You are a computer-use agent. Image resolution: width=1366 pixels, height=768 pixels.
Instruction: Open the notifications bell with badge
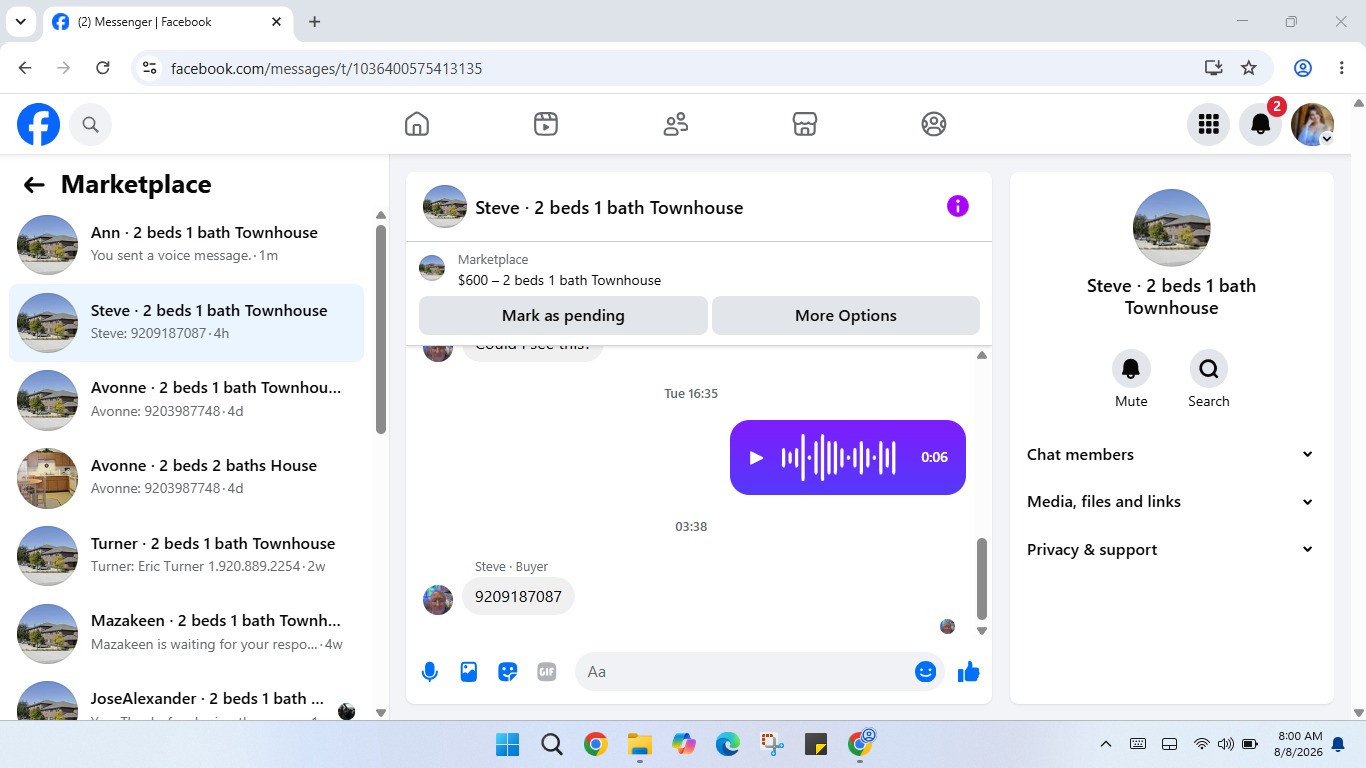(1261, 124)
